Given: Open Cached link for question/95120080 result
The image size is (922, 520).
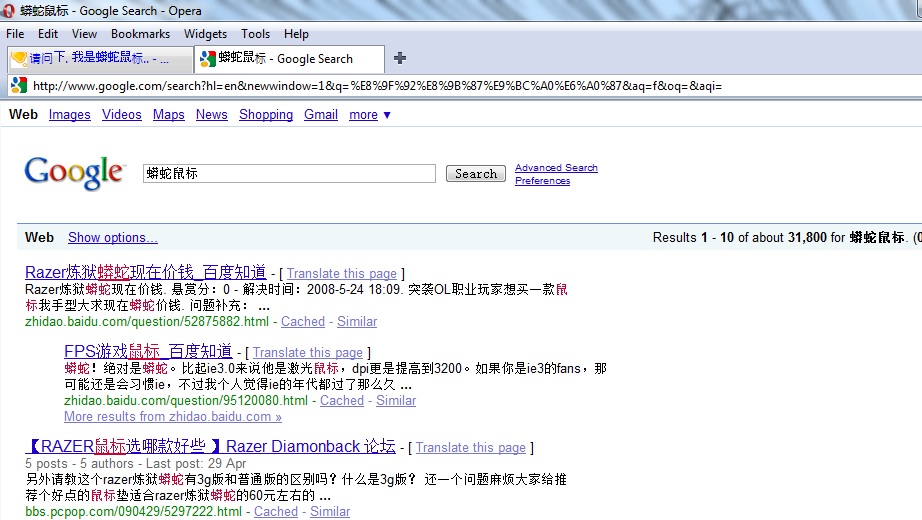Looking at the screenshot, I should click(342, 401).
